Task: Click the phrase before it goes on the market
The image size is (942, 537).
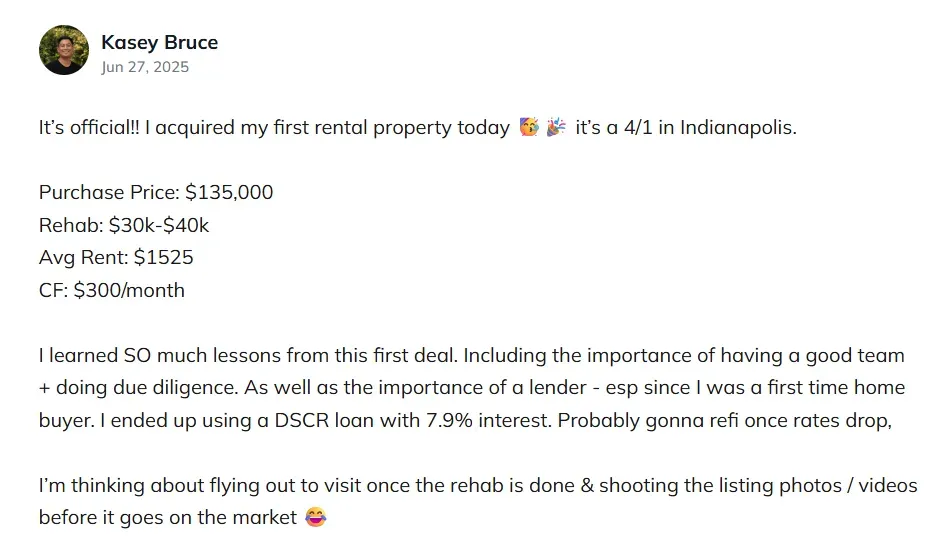Action: point(168,518)
